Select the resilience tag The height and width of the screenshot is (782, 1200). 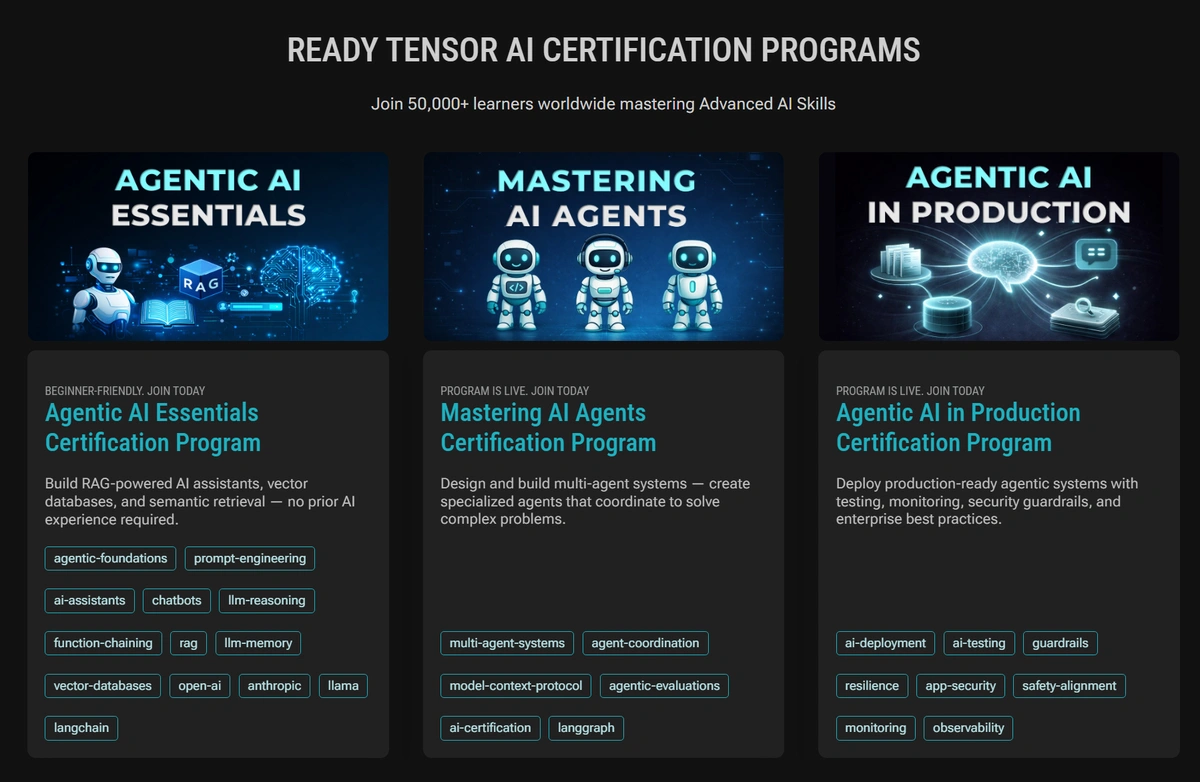click(873, 686)
